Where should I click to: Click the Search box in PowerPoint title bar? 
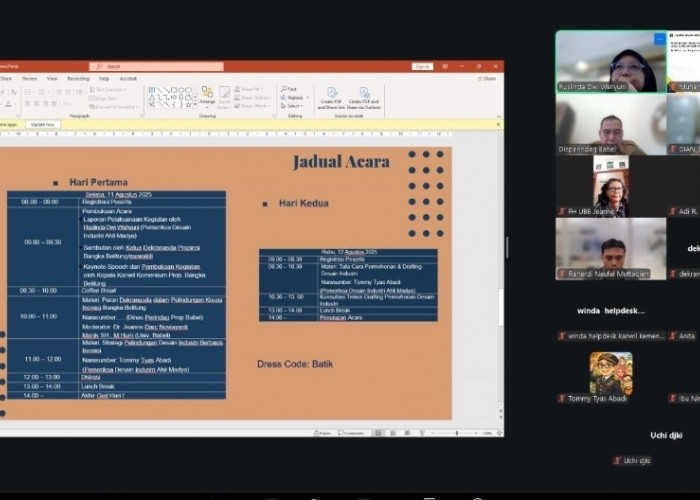point(156,67)
